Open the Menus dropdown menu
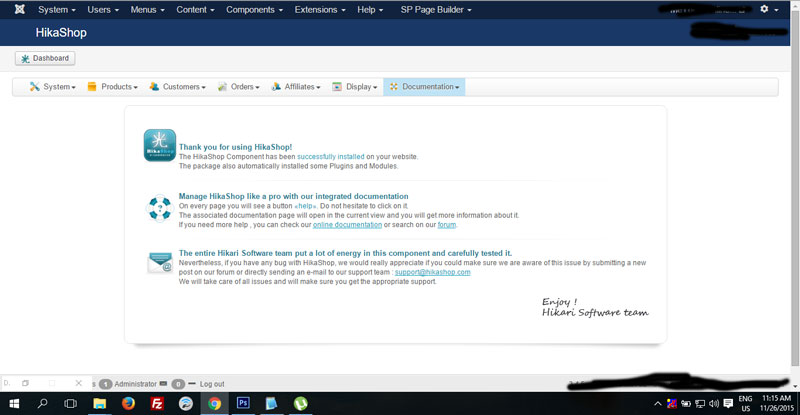The image size is (800, 415). [x=147, y=10]
